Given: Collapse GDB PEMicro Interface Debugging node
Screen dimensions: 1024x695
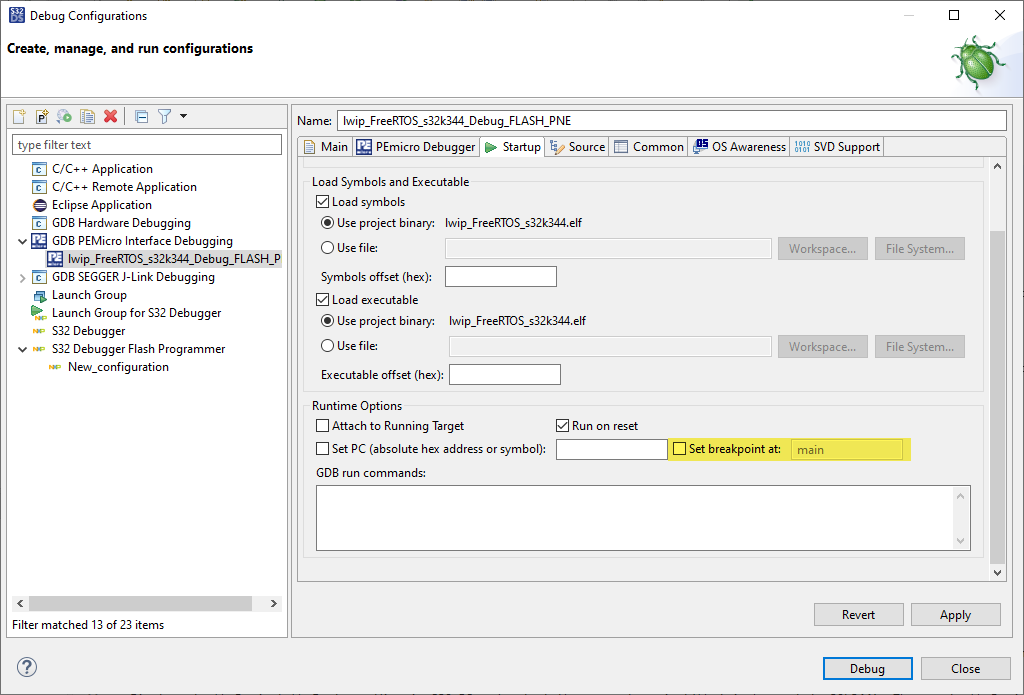Looking at the screenshot, I should (22, 240).
